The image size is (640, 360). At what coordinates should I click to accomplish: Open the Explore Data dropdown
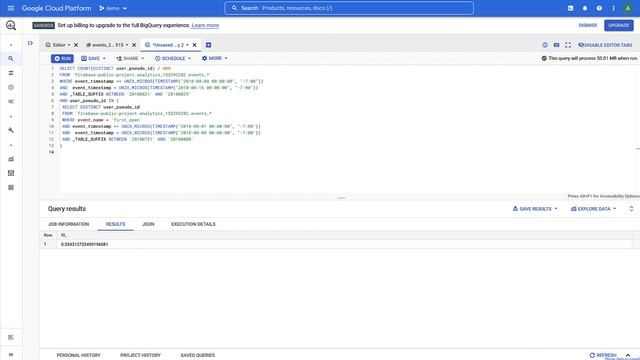tap(593, 209)
